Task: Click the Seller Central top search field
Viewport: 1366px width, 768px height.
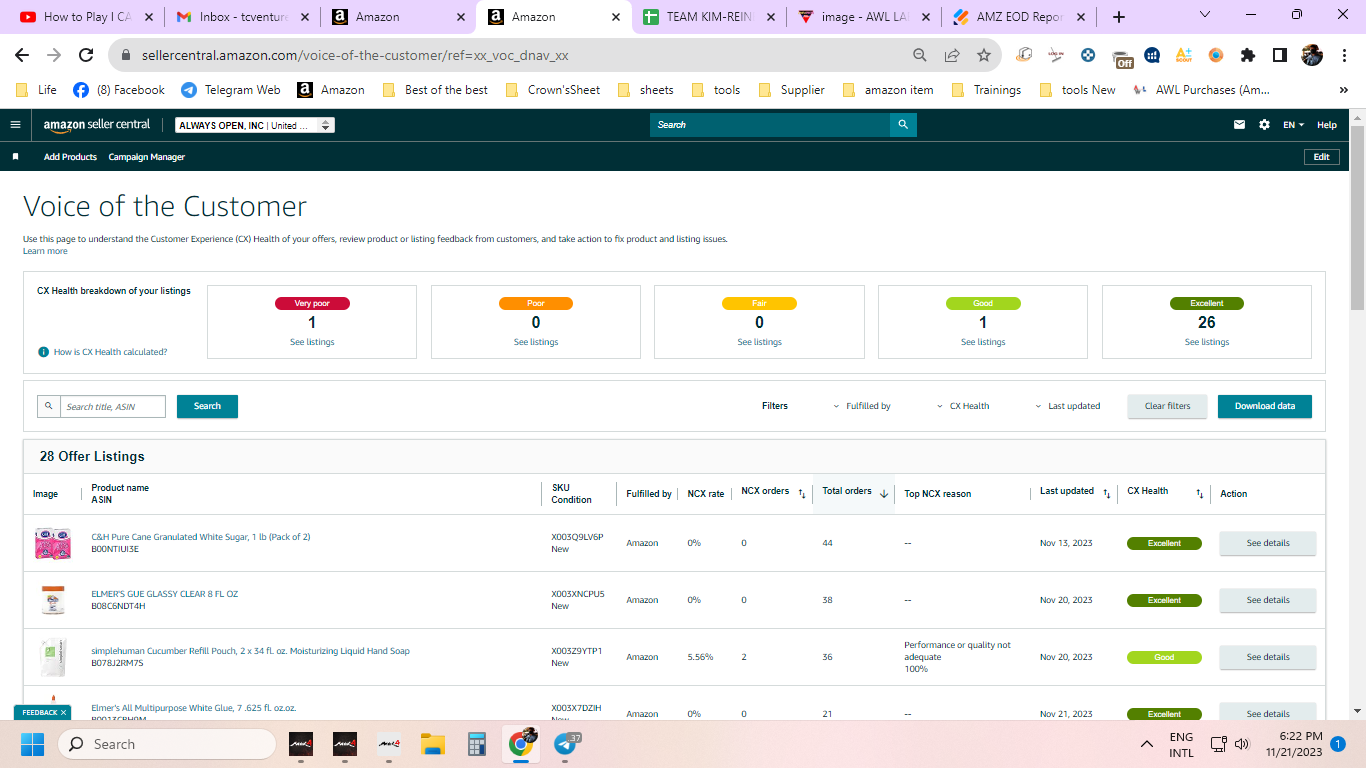Action: tap(770, 125)
